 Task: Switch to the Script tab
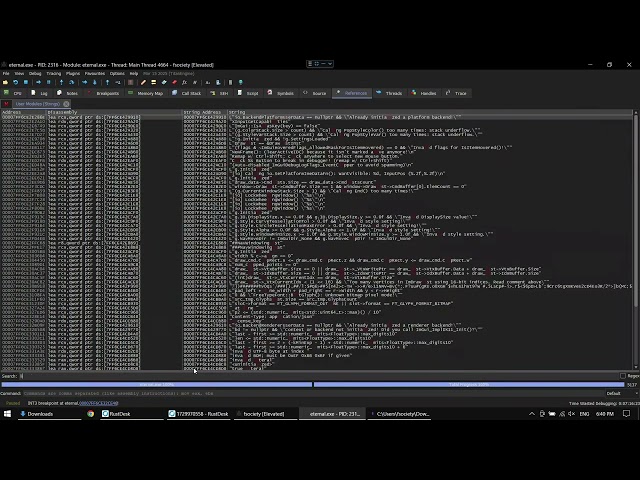[248, 93]
